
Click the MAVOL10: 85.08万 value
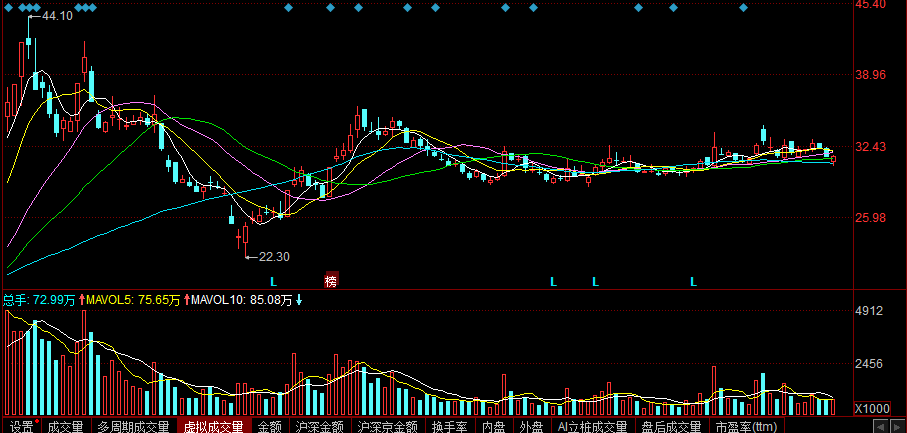[x=242, y=300]
